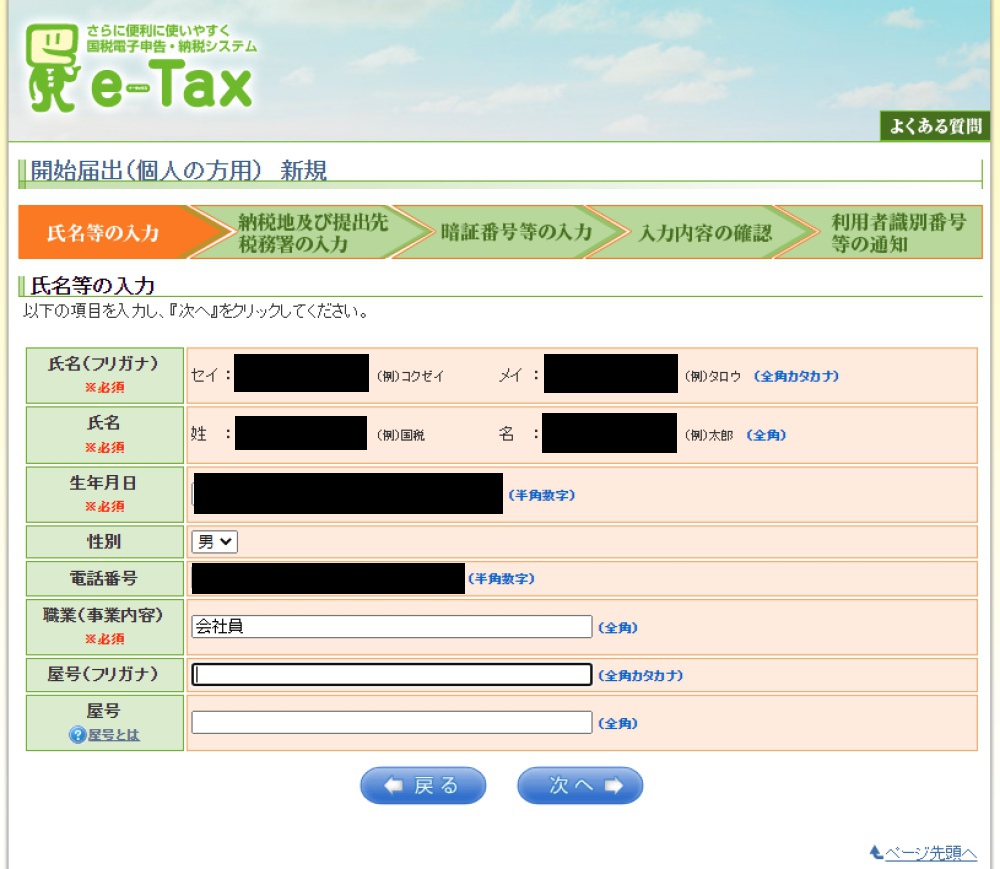Screen dimensions: 1000x869
Task: Click the (全角カタカナ) hint in 氏名(フリガナ) row
Action: [796, 376]
